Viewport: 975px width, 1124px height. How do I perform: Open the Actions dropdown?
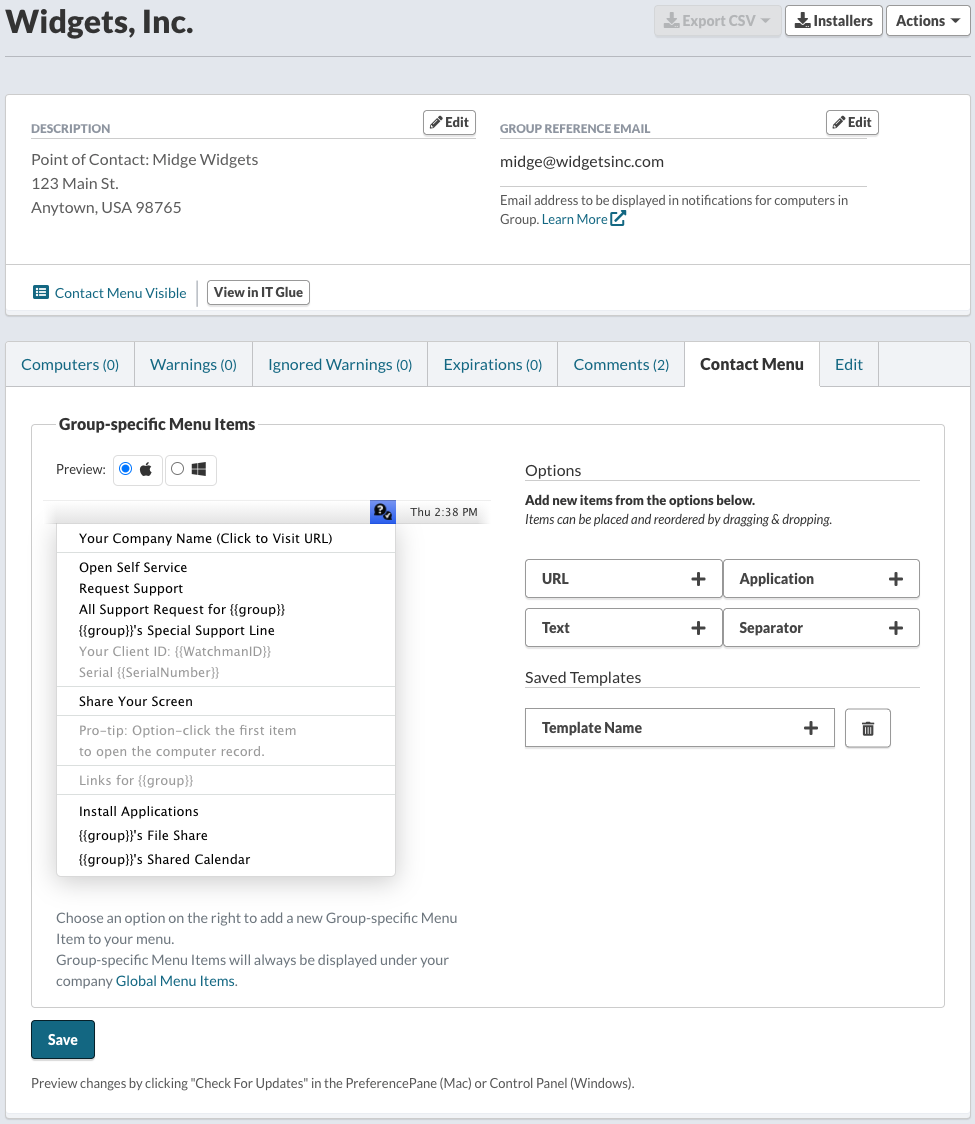[x=928, y=21]
